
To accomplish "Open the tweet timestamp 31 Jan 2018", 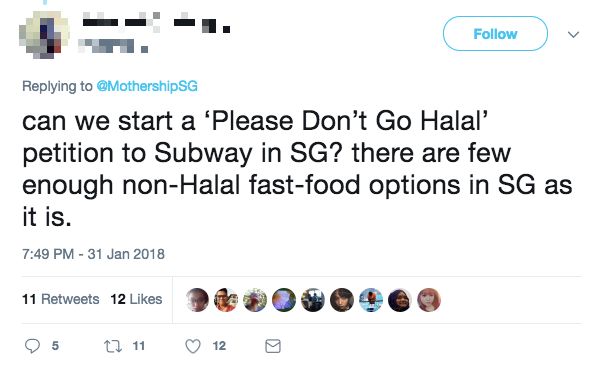I will [93, 254].
